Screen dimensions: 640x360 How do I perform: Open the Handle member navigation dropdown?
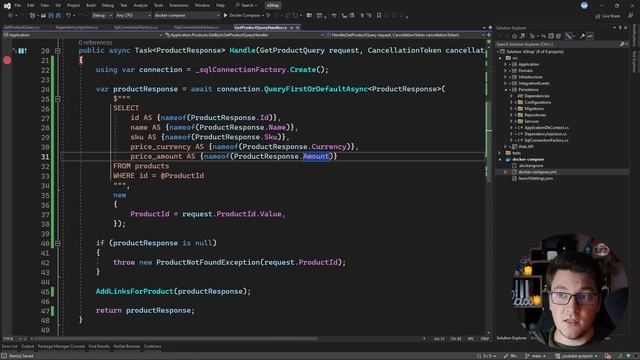tap(404, 35)
